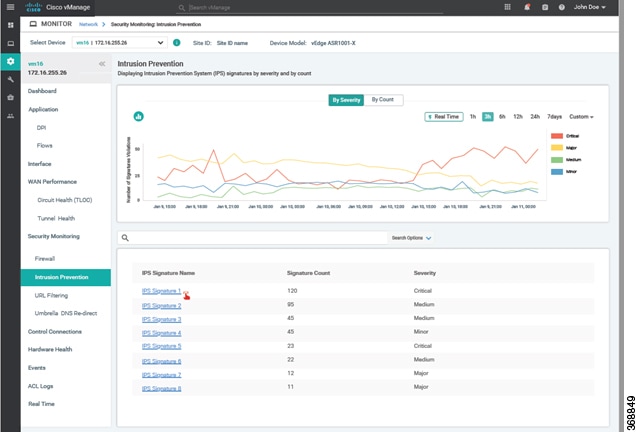This screenshot has height=432, width=636.
Task: Click the chart options icon above the graph
Action: pyautogui.click(x=138, y=116)
